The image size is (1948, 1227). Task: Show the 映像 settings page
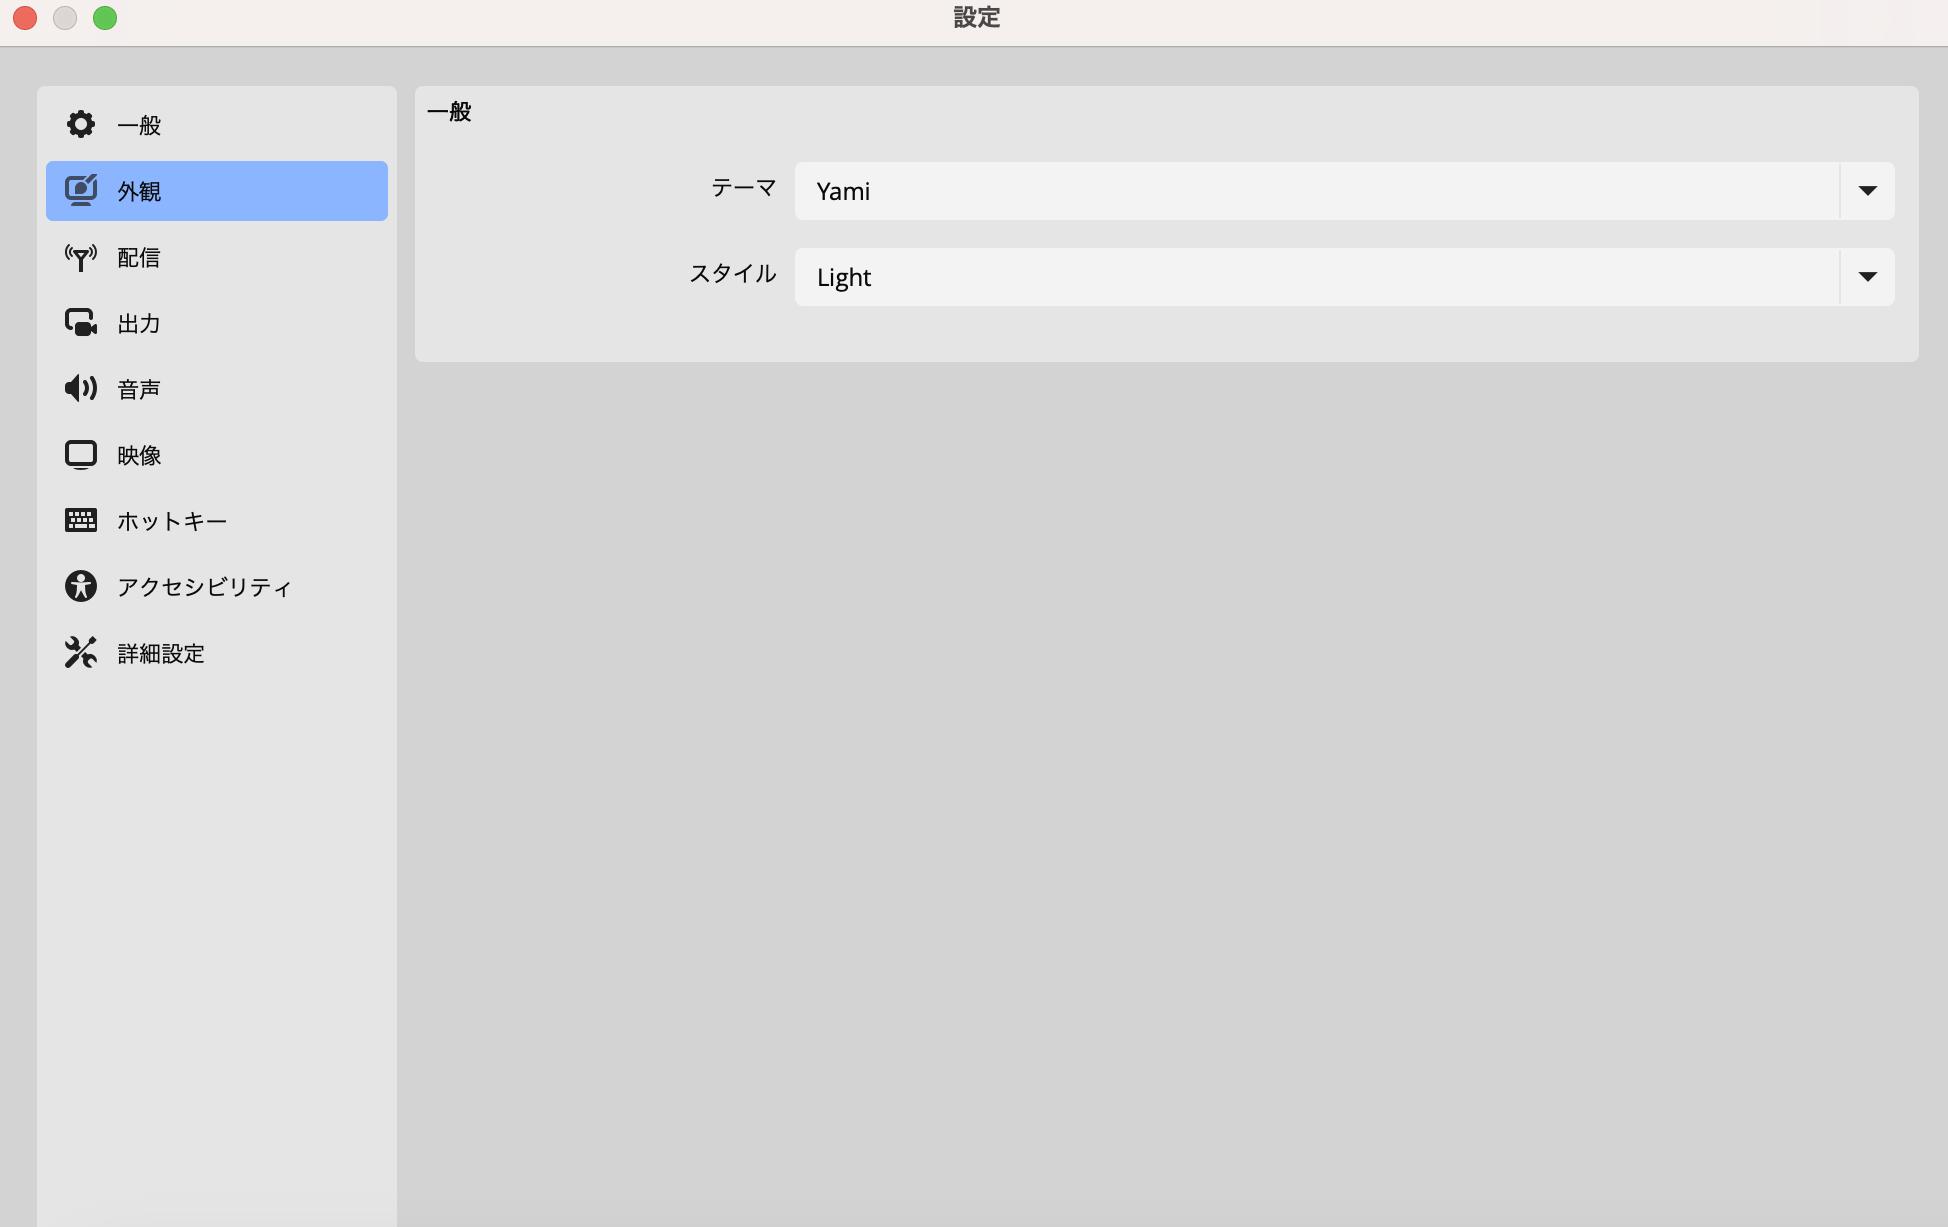coord(217,455)
